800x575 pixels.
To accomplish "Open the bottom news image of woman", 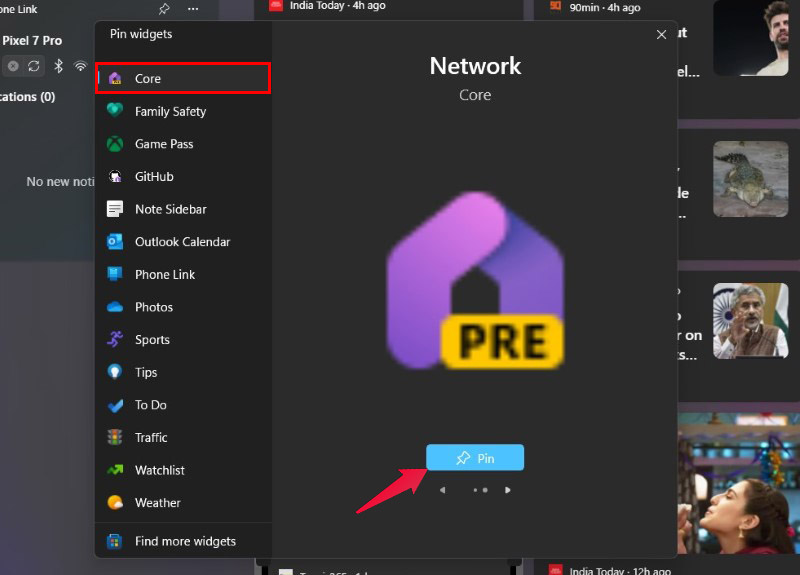I will [x=738, y=483].
